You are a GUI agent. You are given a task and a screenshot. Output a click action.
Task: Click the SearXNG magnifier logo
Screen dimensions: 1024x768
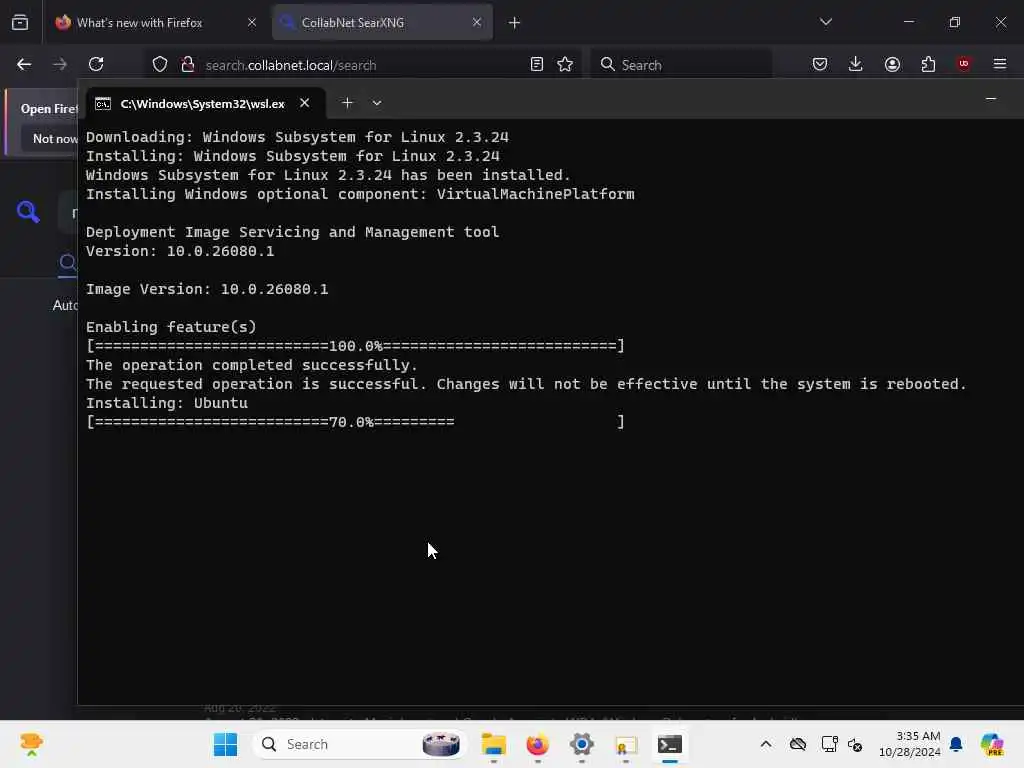(28, 212)
